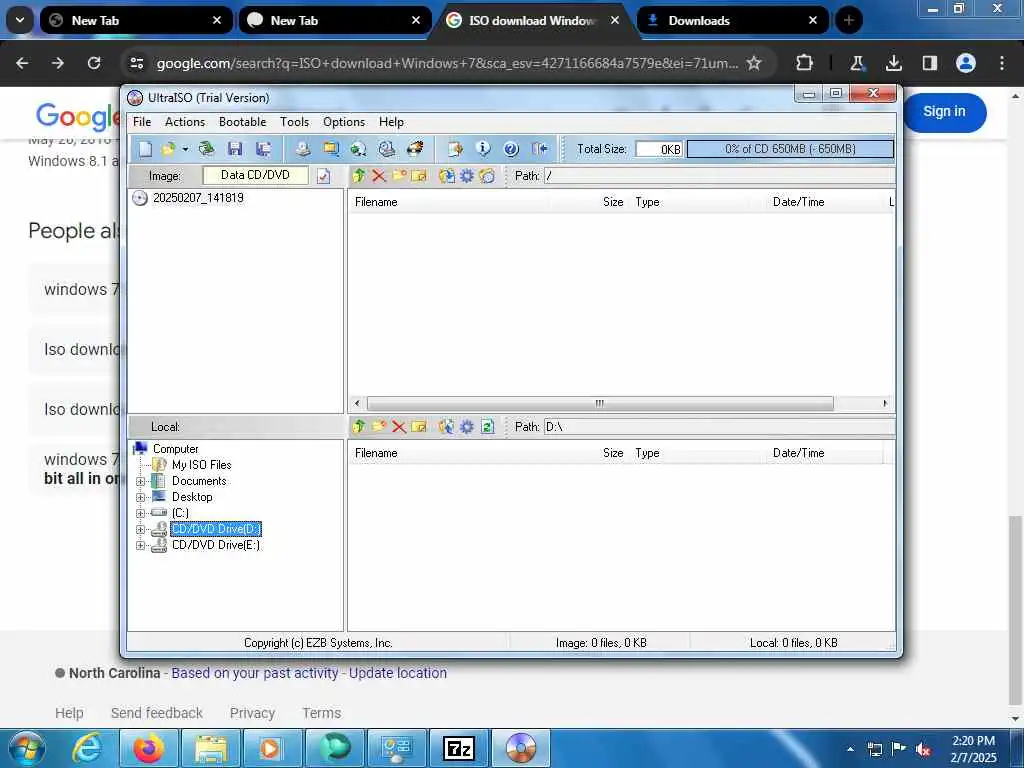This screenshot has width=1024, height=768.
Task: Expand the CD/DVD Drive(E:) tree node
Action: pos(140,545)
